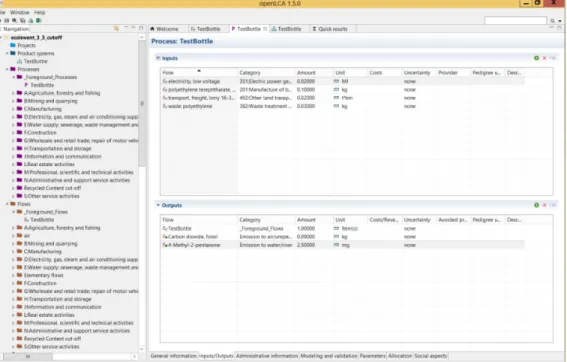Image resolution: width=567 pixels, height=362 pixels.
Task: Expand the Elementary flows folder
Action: 13,275
